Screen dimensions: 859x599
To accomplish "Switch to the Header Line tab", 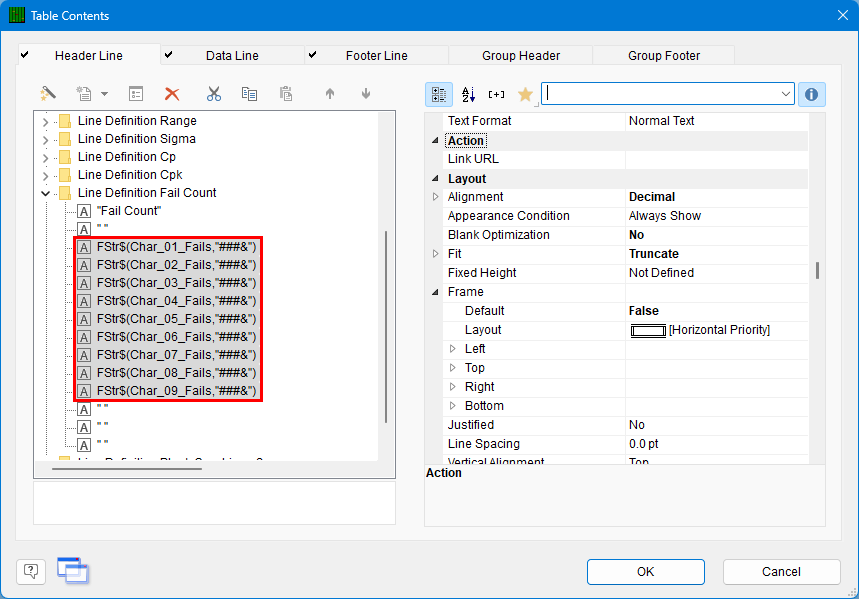I will [x=89, y=55].
